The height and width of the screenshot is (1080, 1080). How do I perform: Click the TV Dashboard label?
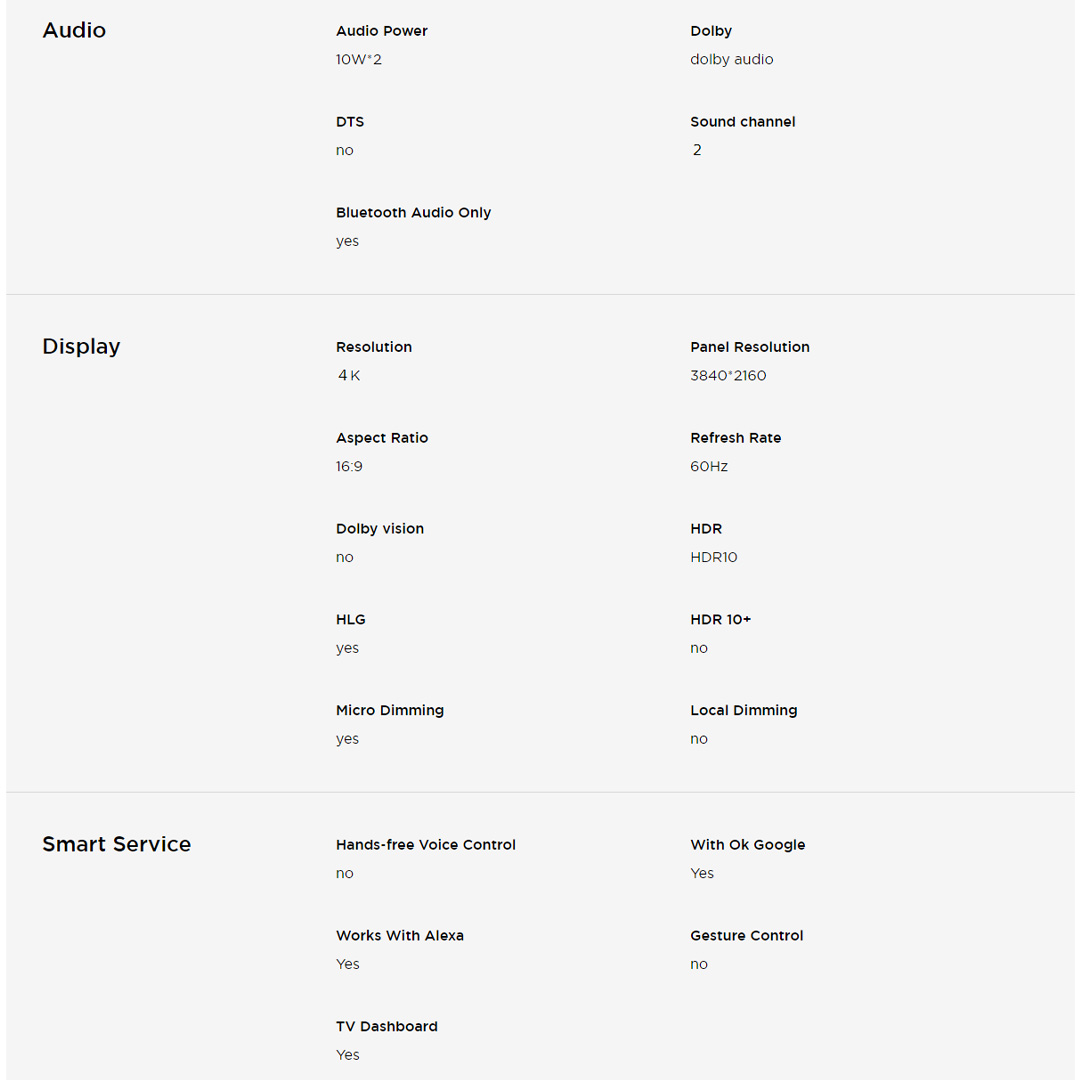click(x=386, y=1027)
